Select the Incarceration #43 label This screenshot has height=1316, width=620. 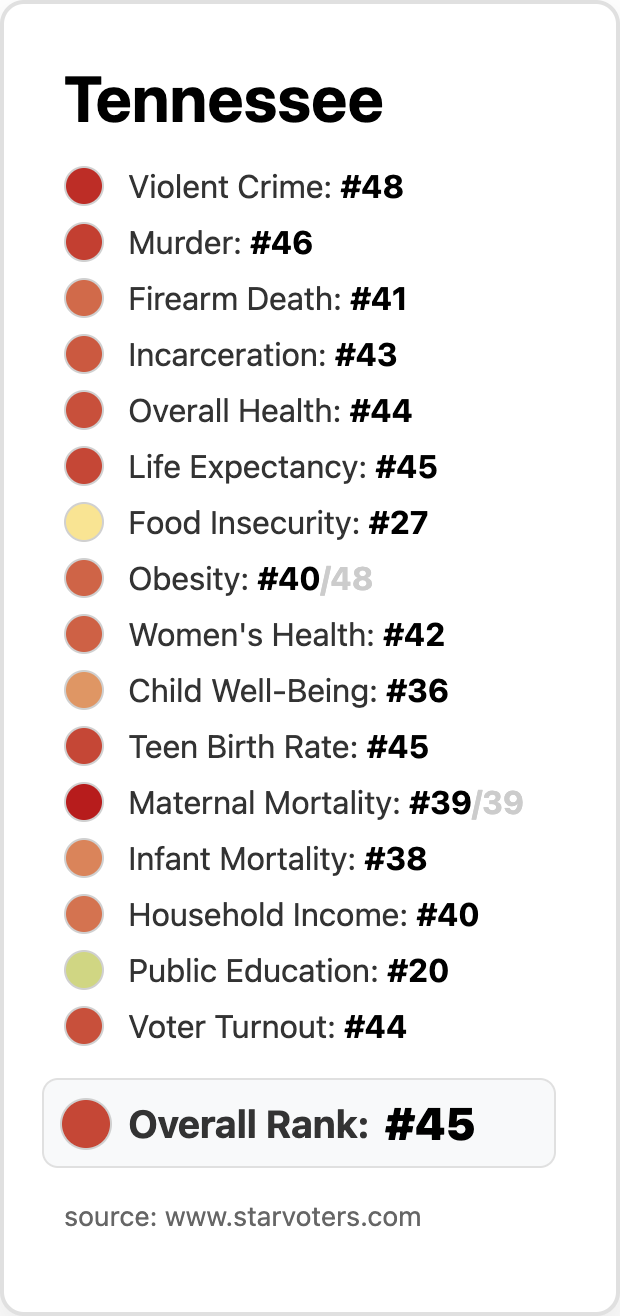[x=262, y=355]
